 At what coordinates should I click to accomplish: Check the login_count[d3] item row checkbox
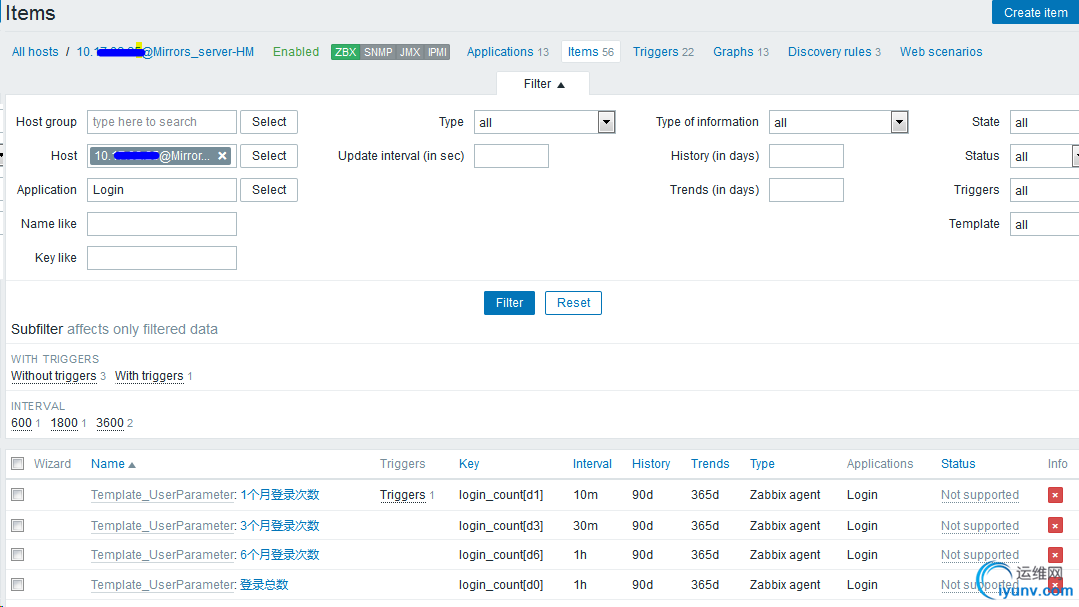18,526
